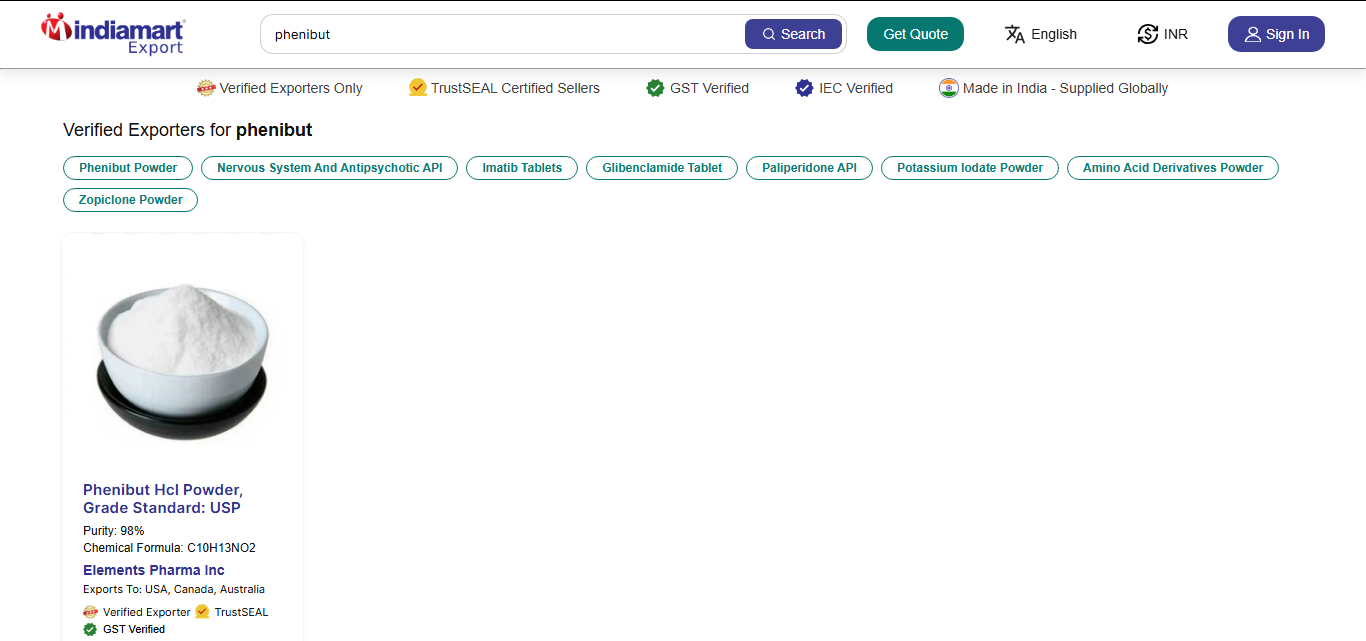Click the language translate icon
1366x641 pixels.
(x=1015, y=34)
